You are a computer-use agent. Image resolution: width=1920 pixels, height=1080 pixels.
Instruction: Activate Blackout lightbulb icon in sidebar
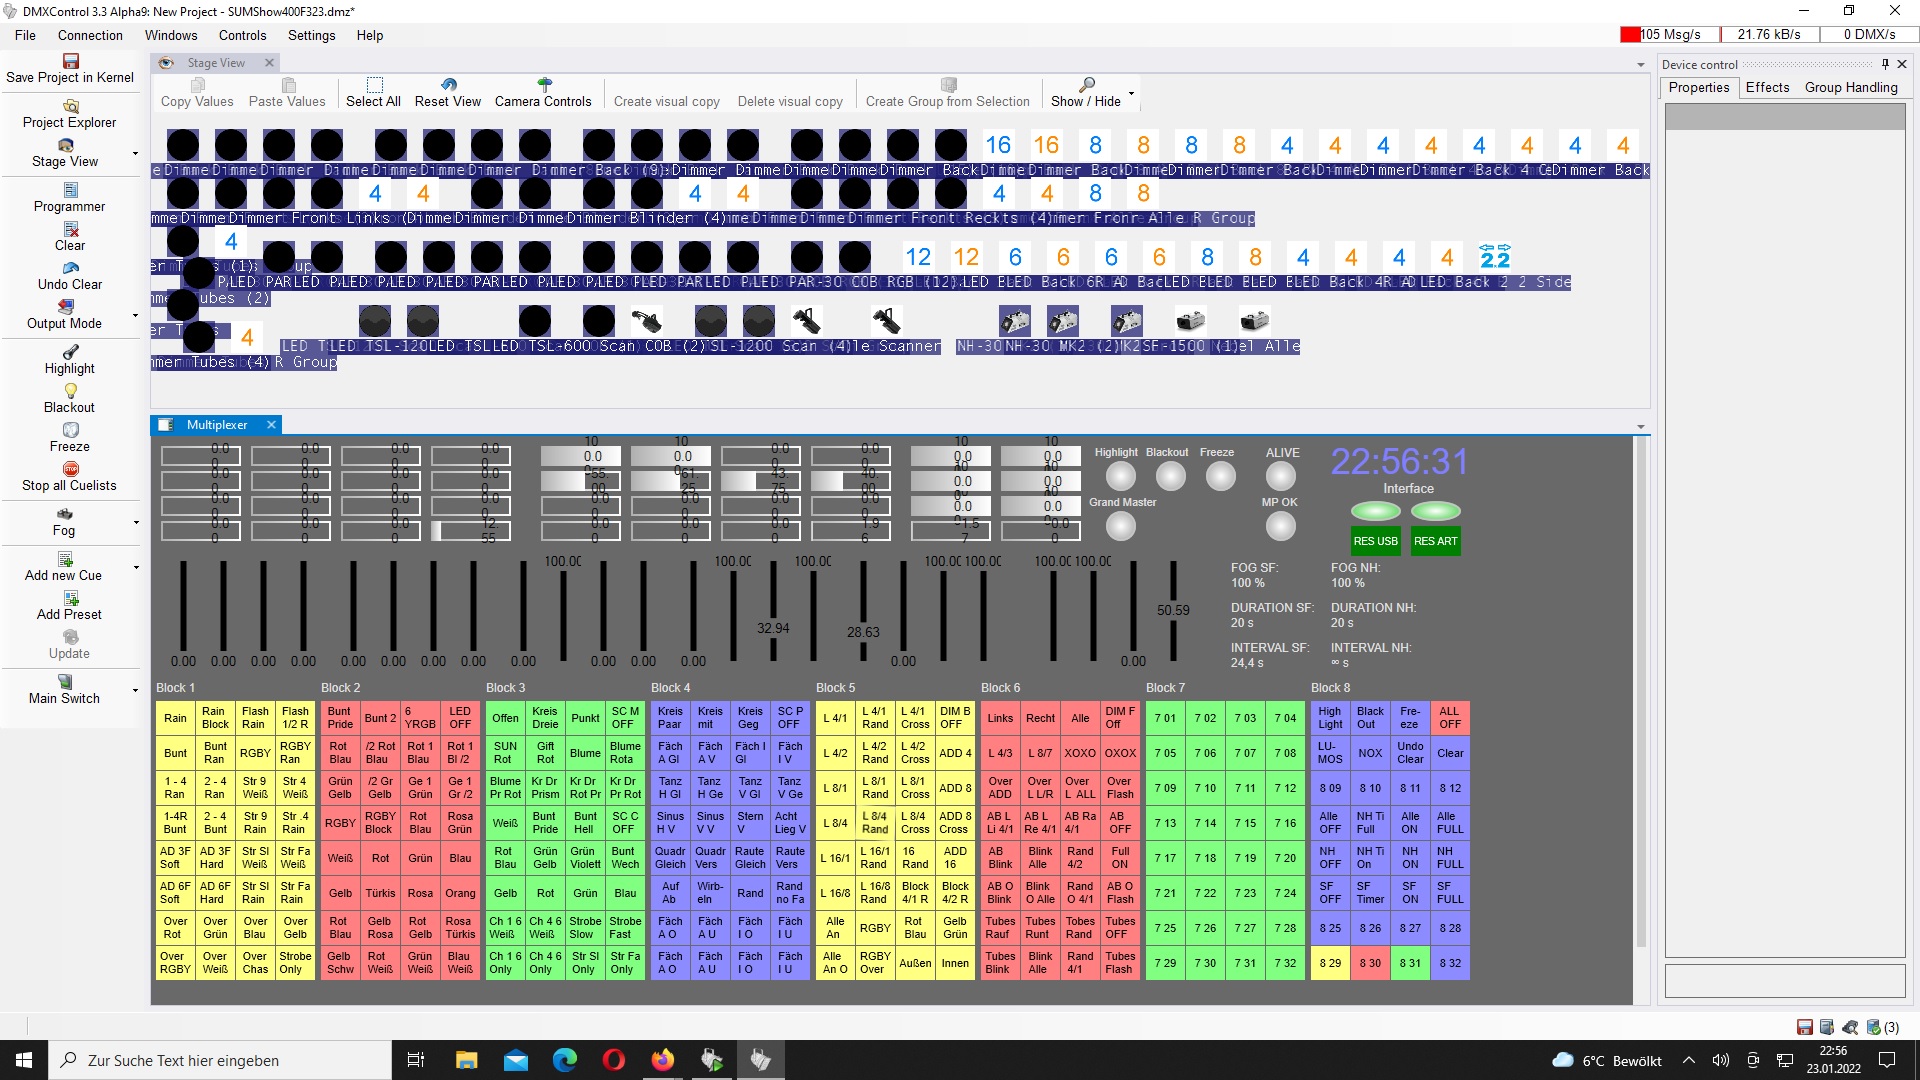click(x=70, y=391)
